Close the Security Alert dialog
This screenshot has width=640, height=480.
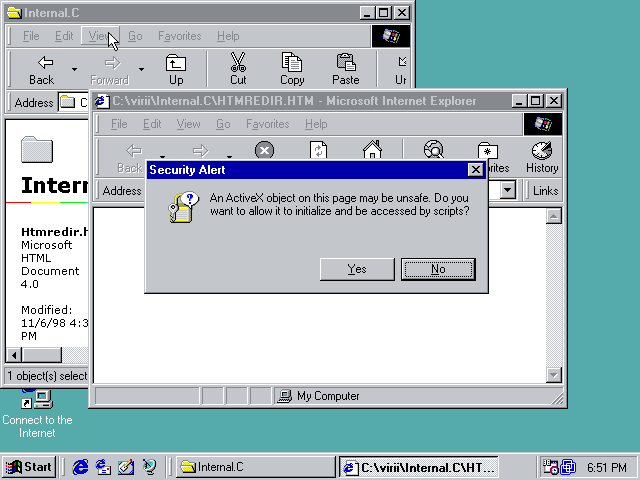[476, 169]
